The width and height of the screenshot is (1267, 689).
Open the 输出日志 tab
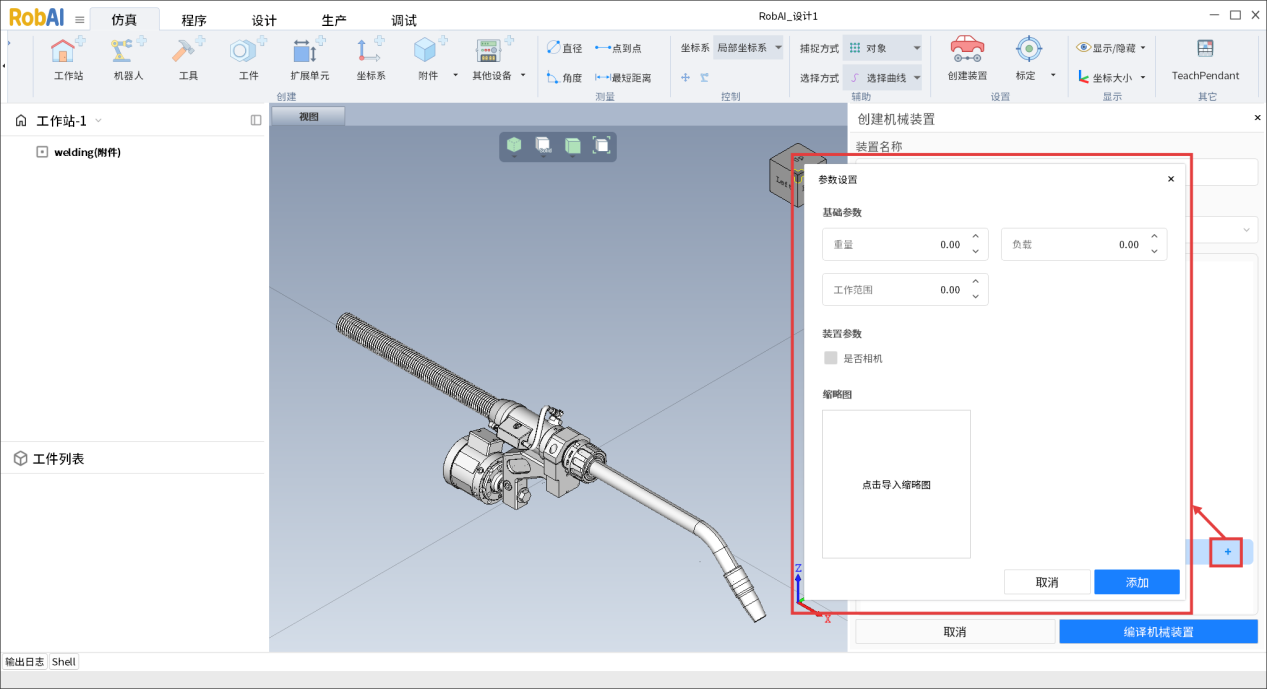pos(25,661)
